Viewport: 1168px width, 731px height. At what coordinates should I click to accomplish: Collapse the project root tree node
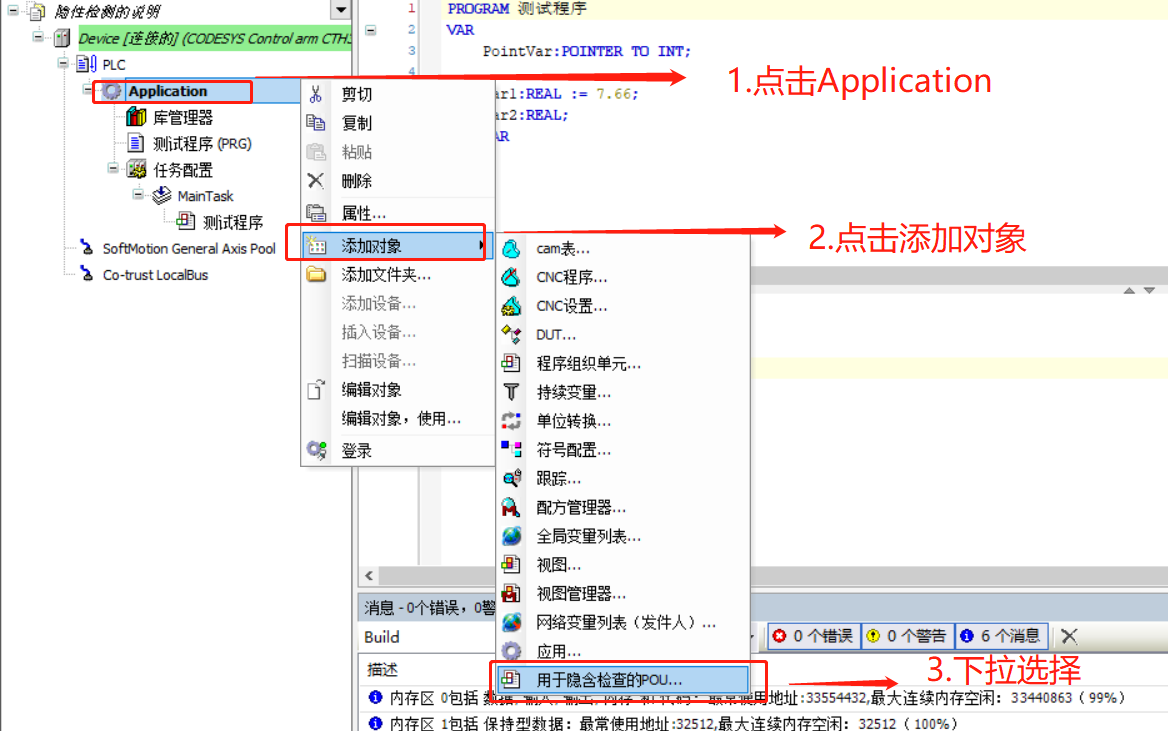13,10
